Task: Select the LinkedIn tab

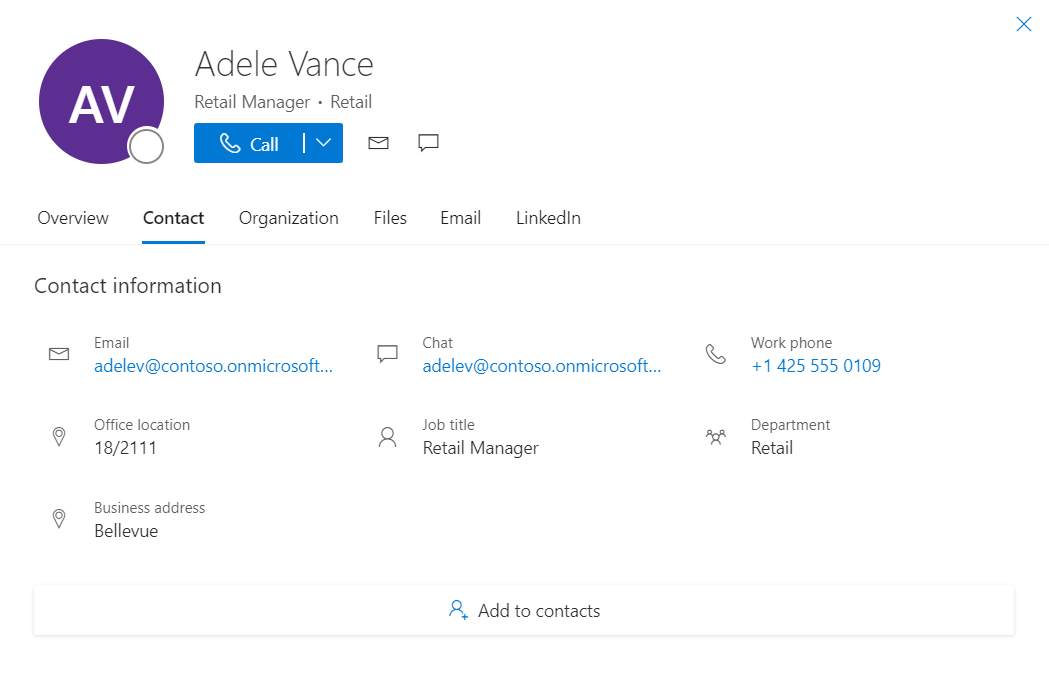Action: click(548, 218)
